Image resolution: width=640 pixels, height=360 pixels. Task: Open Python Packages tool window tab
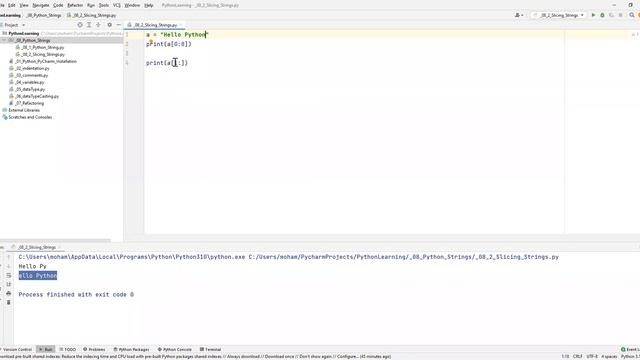pyautogui.click(x=131, y=349)
